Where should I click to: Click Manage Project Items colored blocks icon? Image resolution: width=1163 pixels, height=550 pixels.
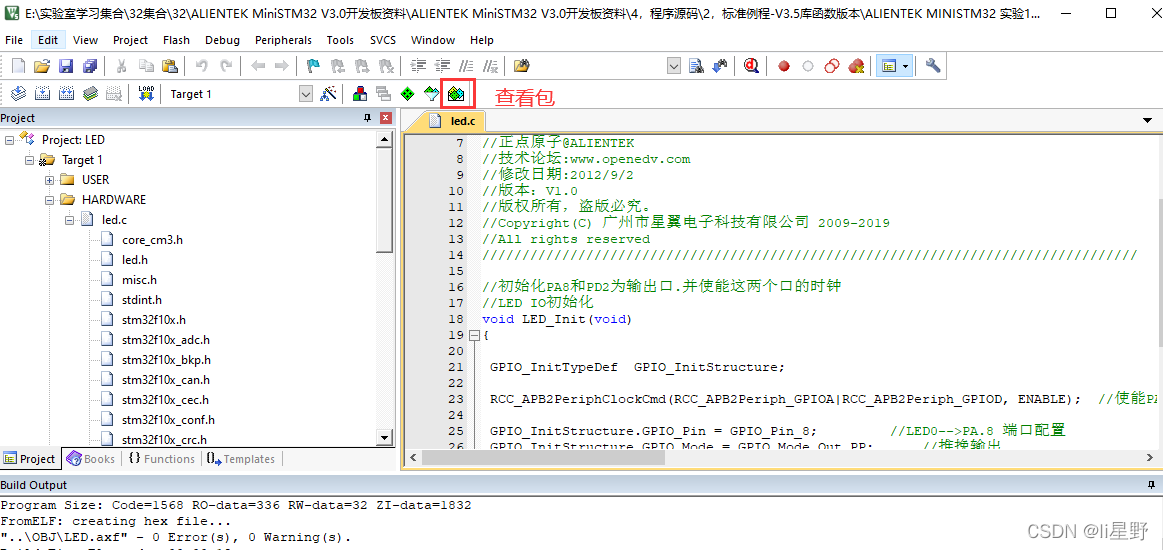click(359, 94)
